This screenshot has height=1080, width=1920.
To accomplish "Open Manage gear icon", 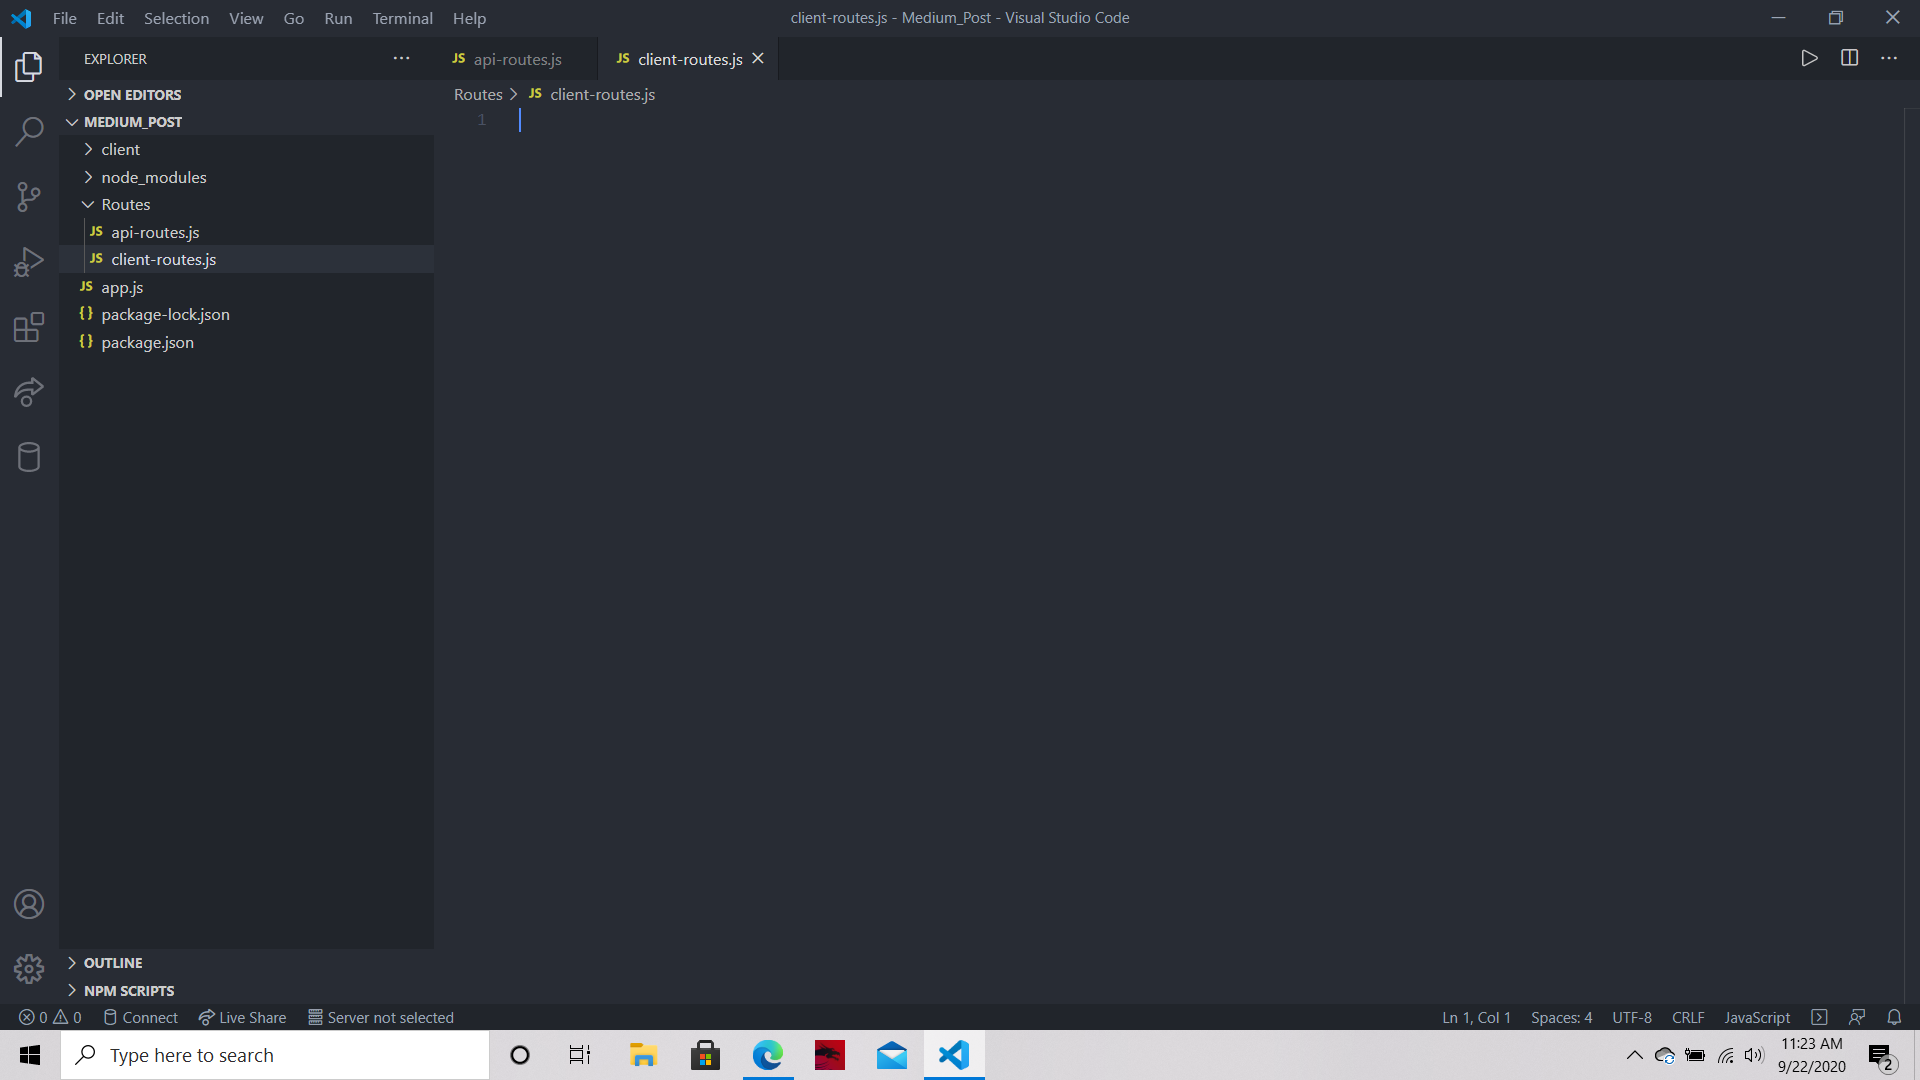I will coord(29,969).
